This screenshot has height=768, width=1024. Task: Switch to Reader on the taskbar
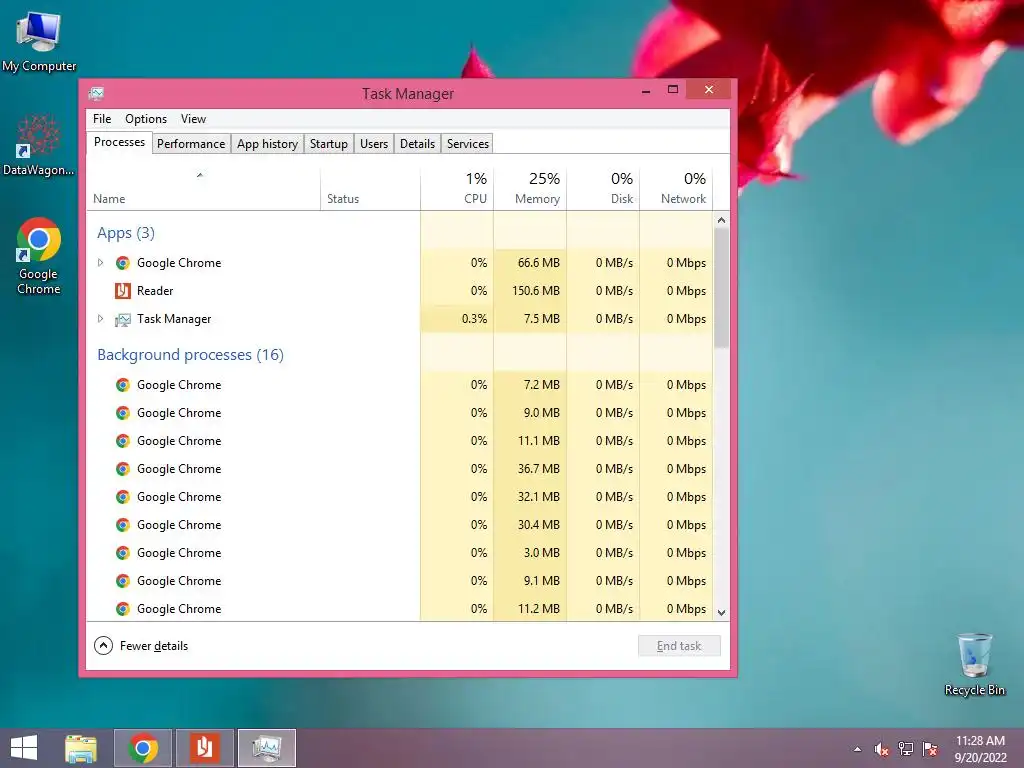(x=204, y=748)
